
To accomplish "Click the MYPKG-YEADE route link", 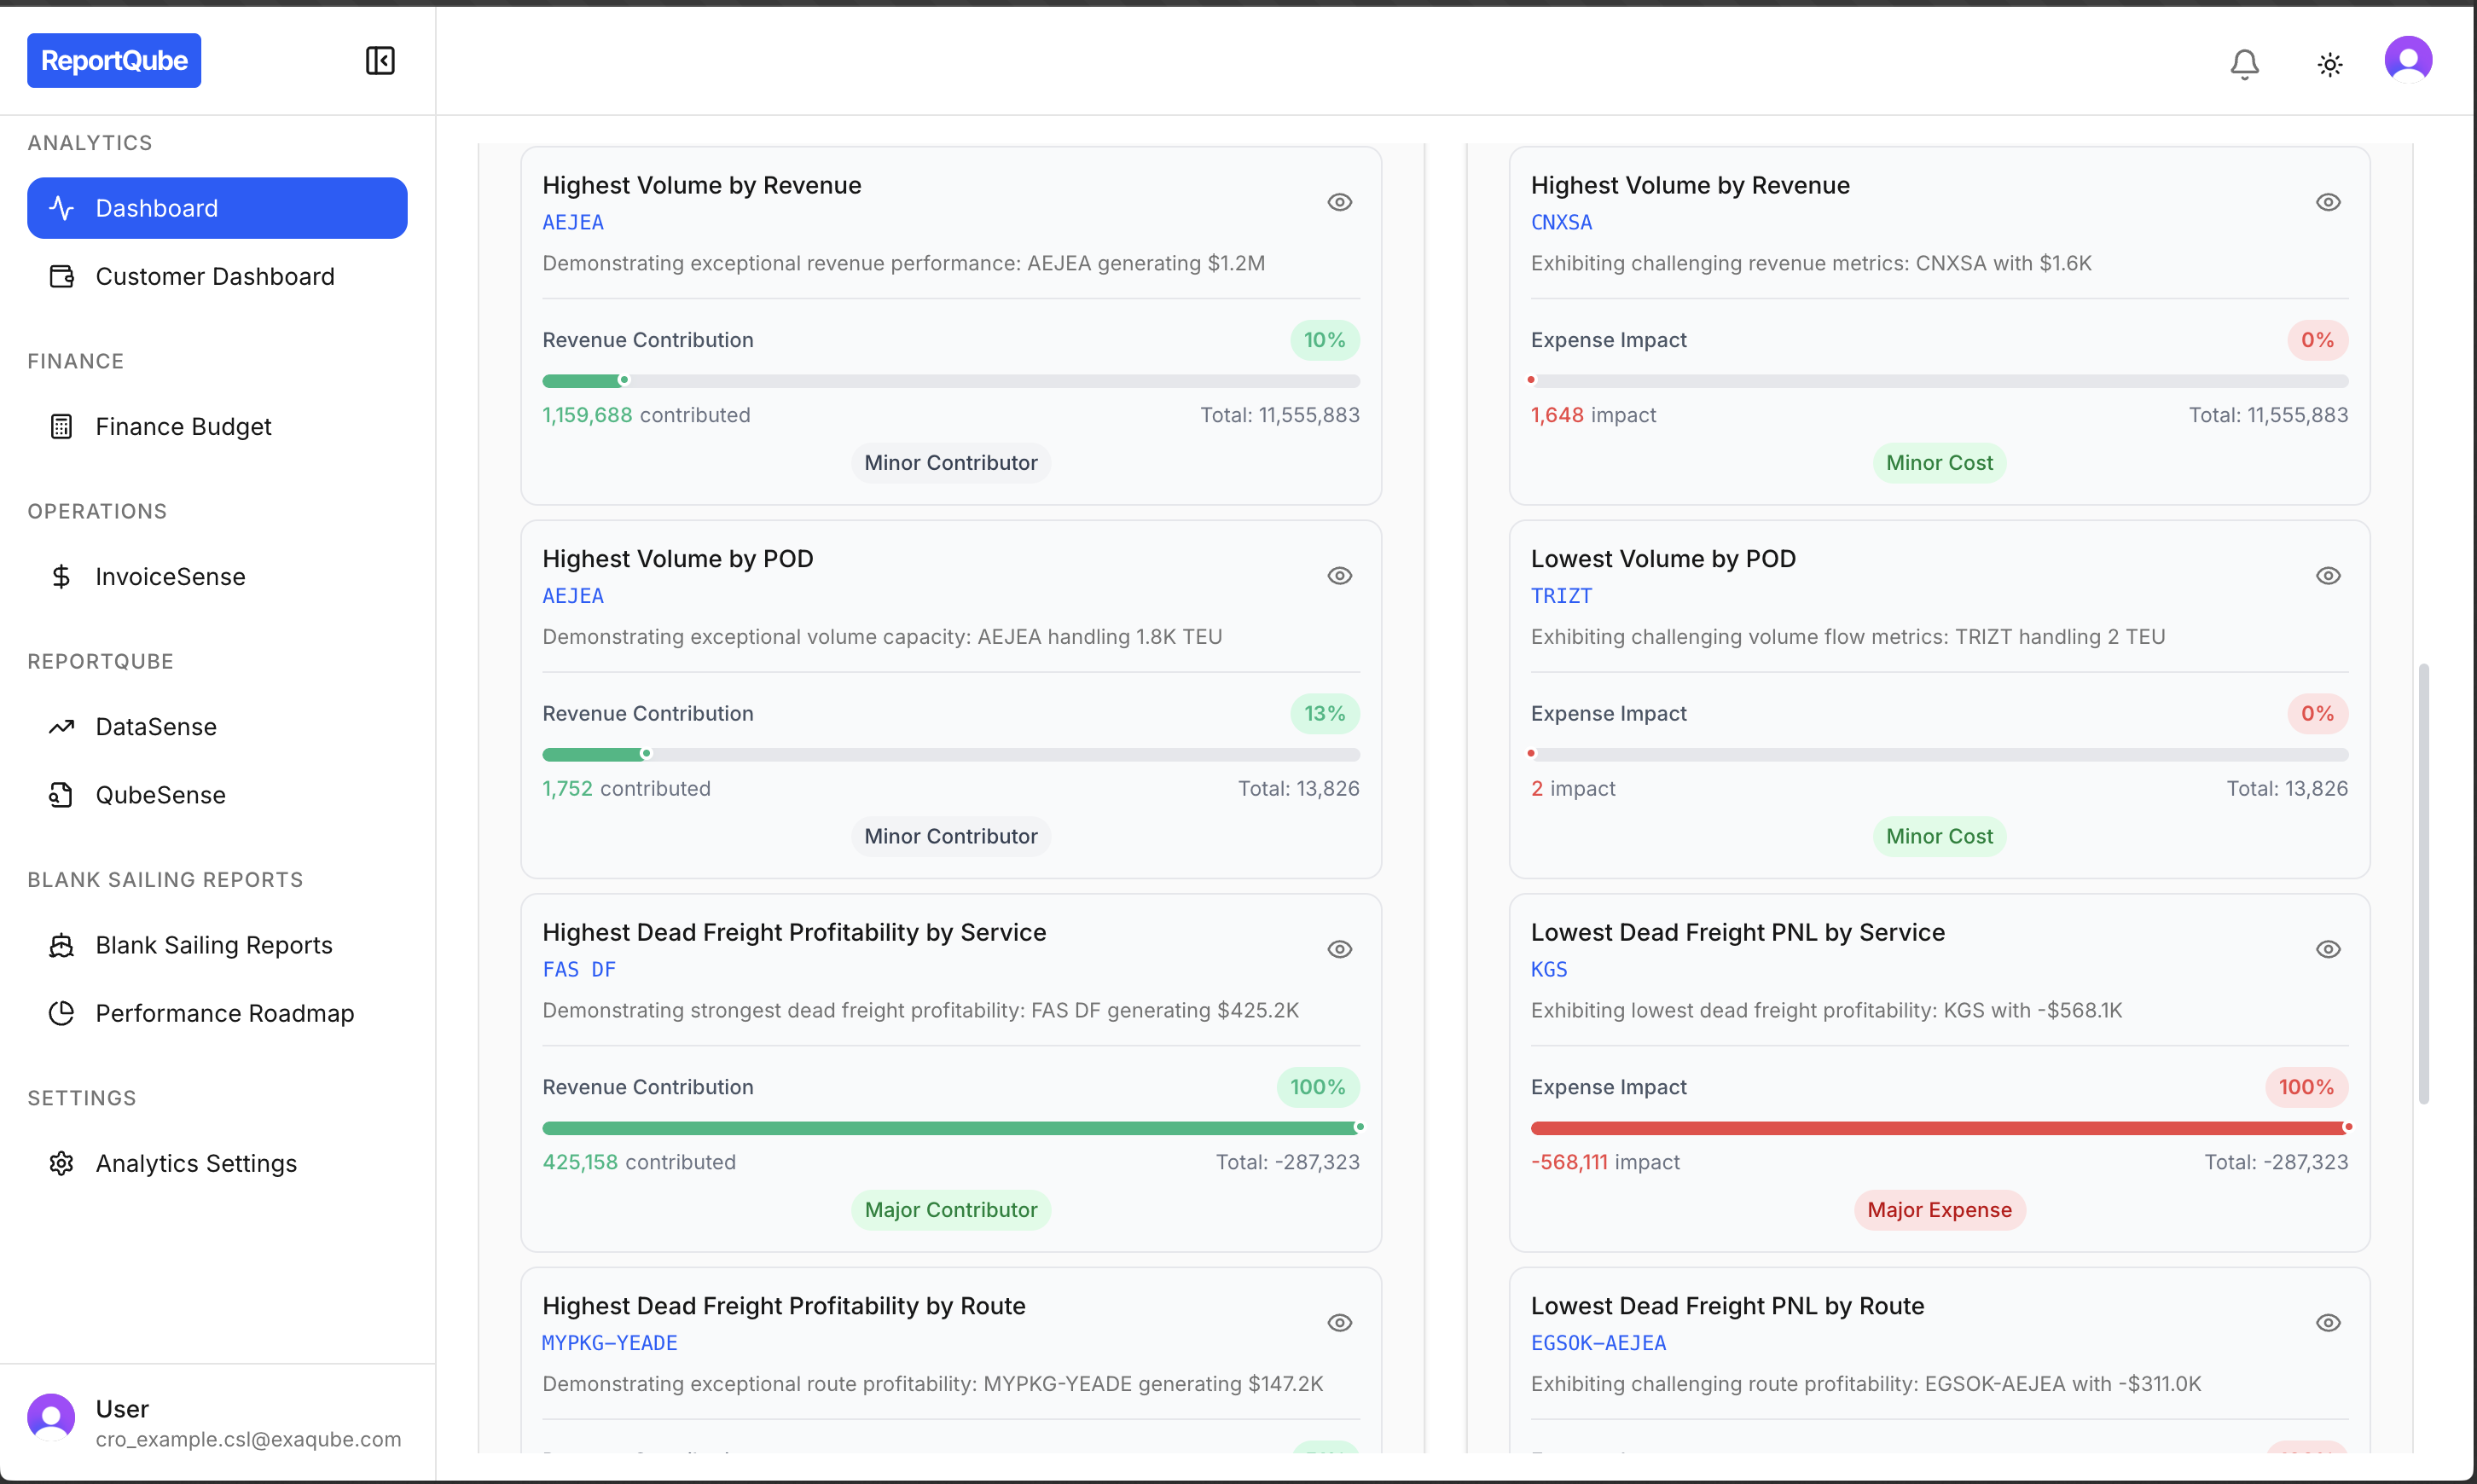I will click(610, 1342).
